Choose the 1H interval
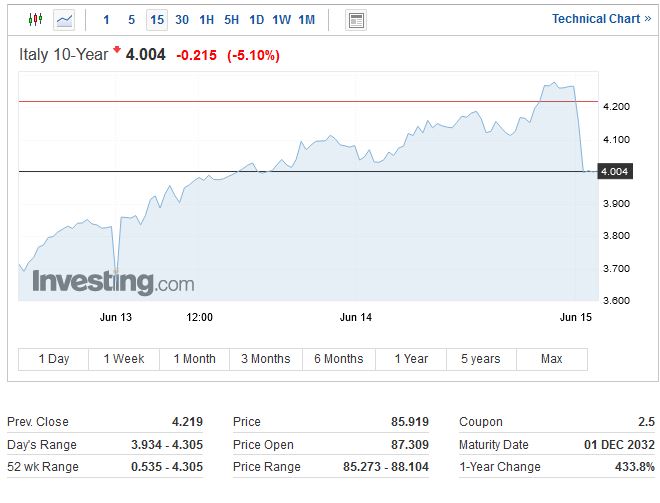The image size is (660, 503). tap(207, 19)
